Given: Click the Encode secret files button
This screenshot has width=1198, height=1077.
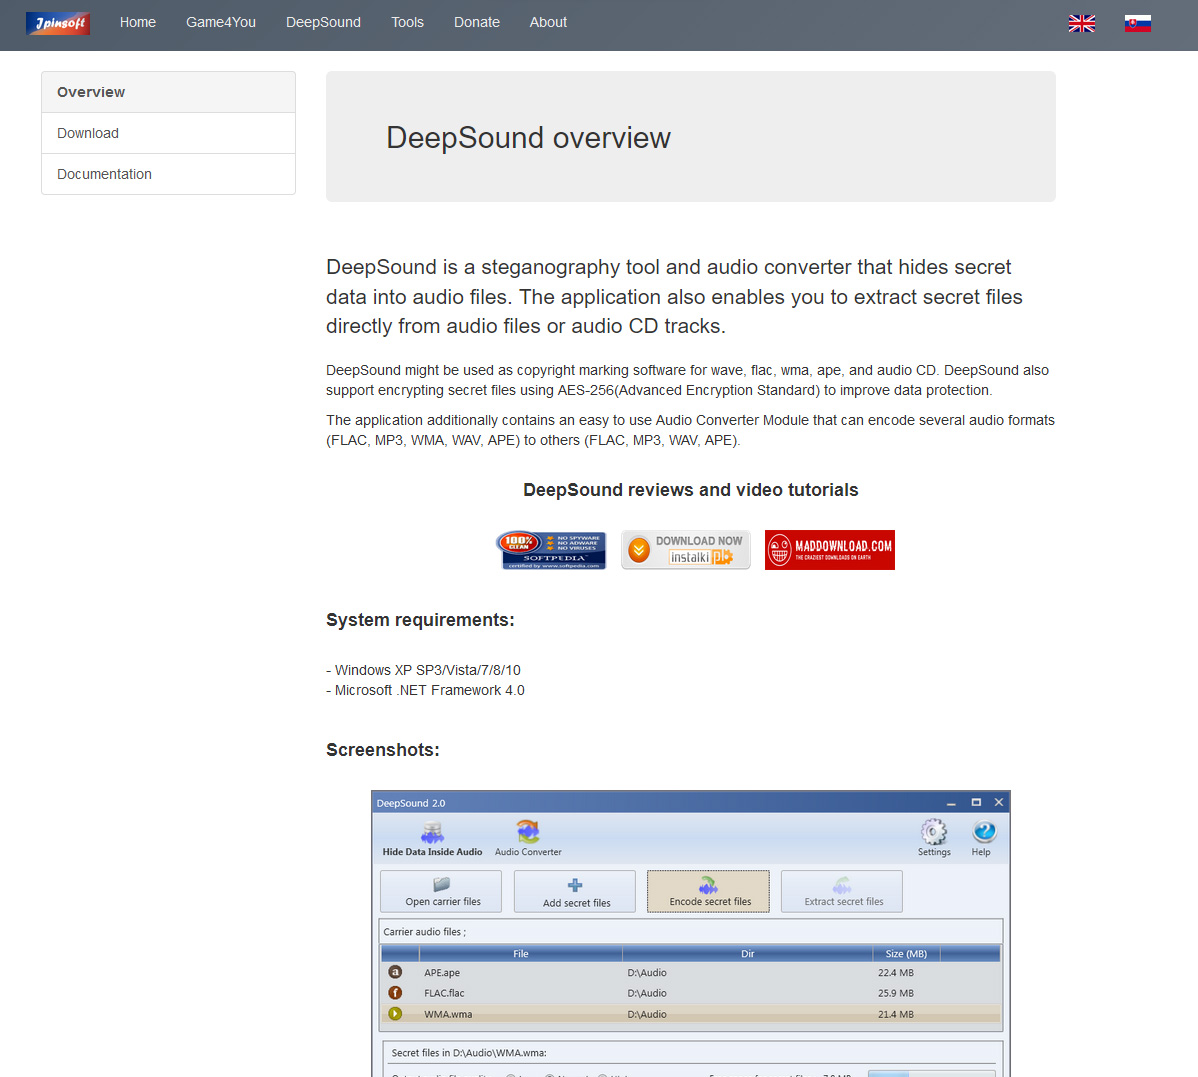Looking at the screenshot, I should tap(708, 891).
